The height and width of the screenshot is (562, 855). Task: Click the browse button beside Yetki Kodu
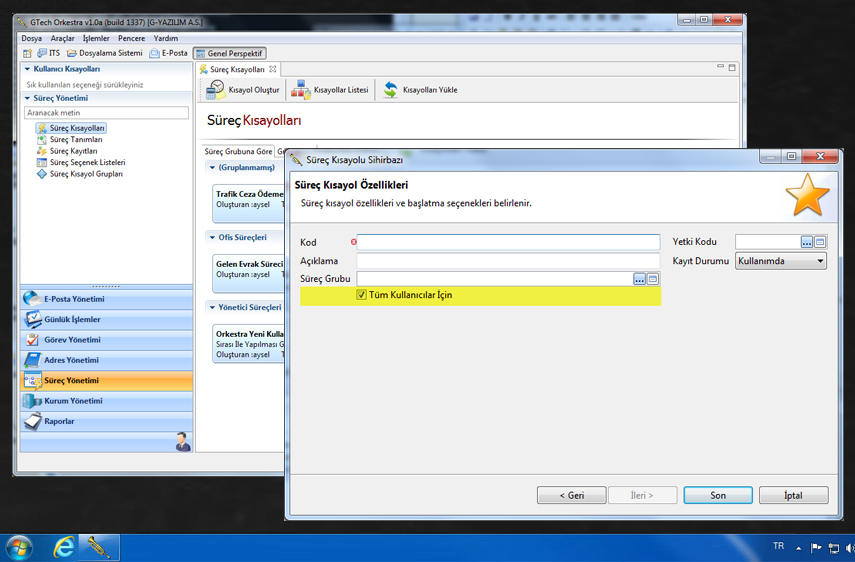807,242
